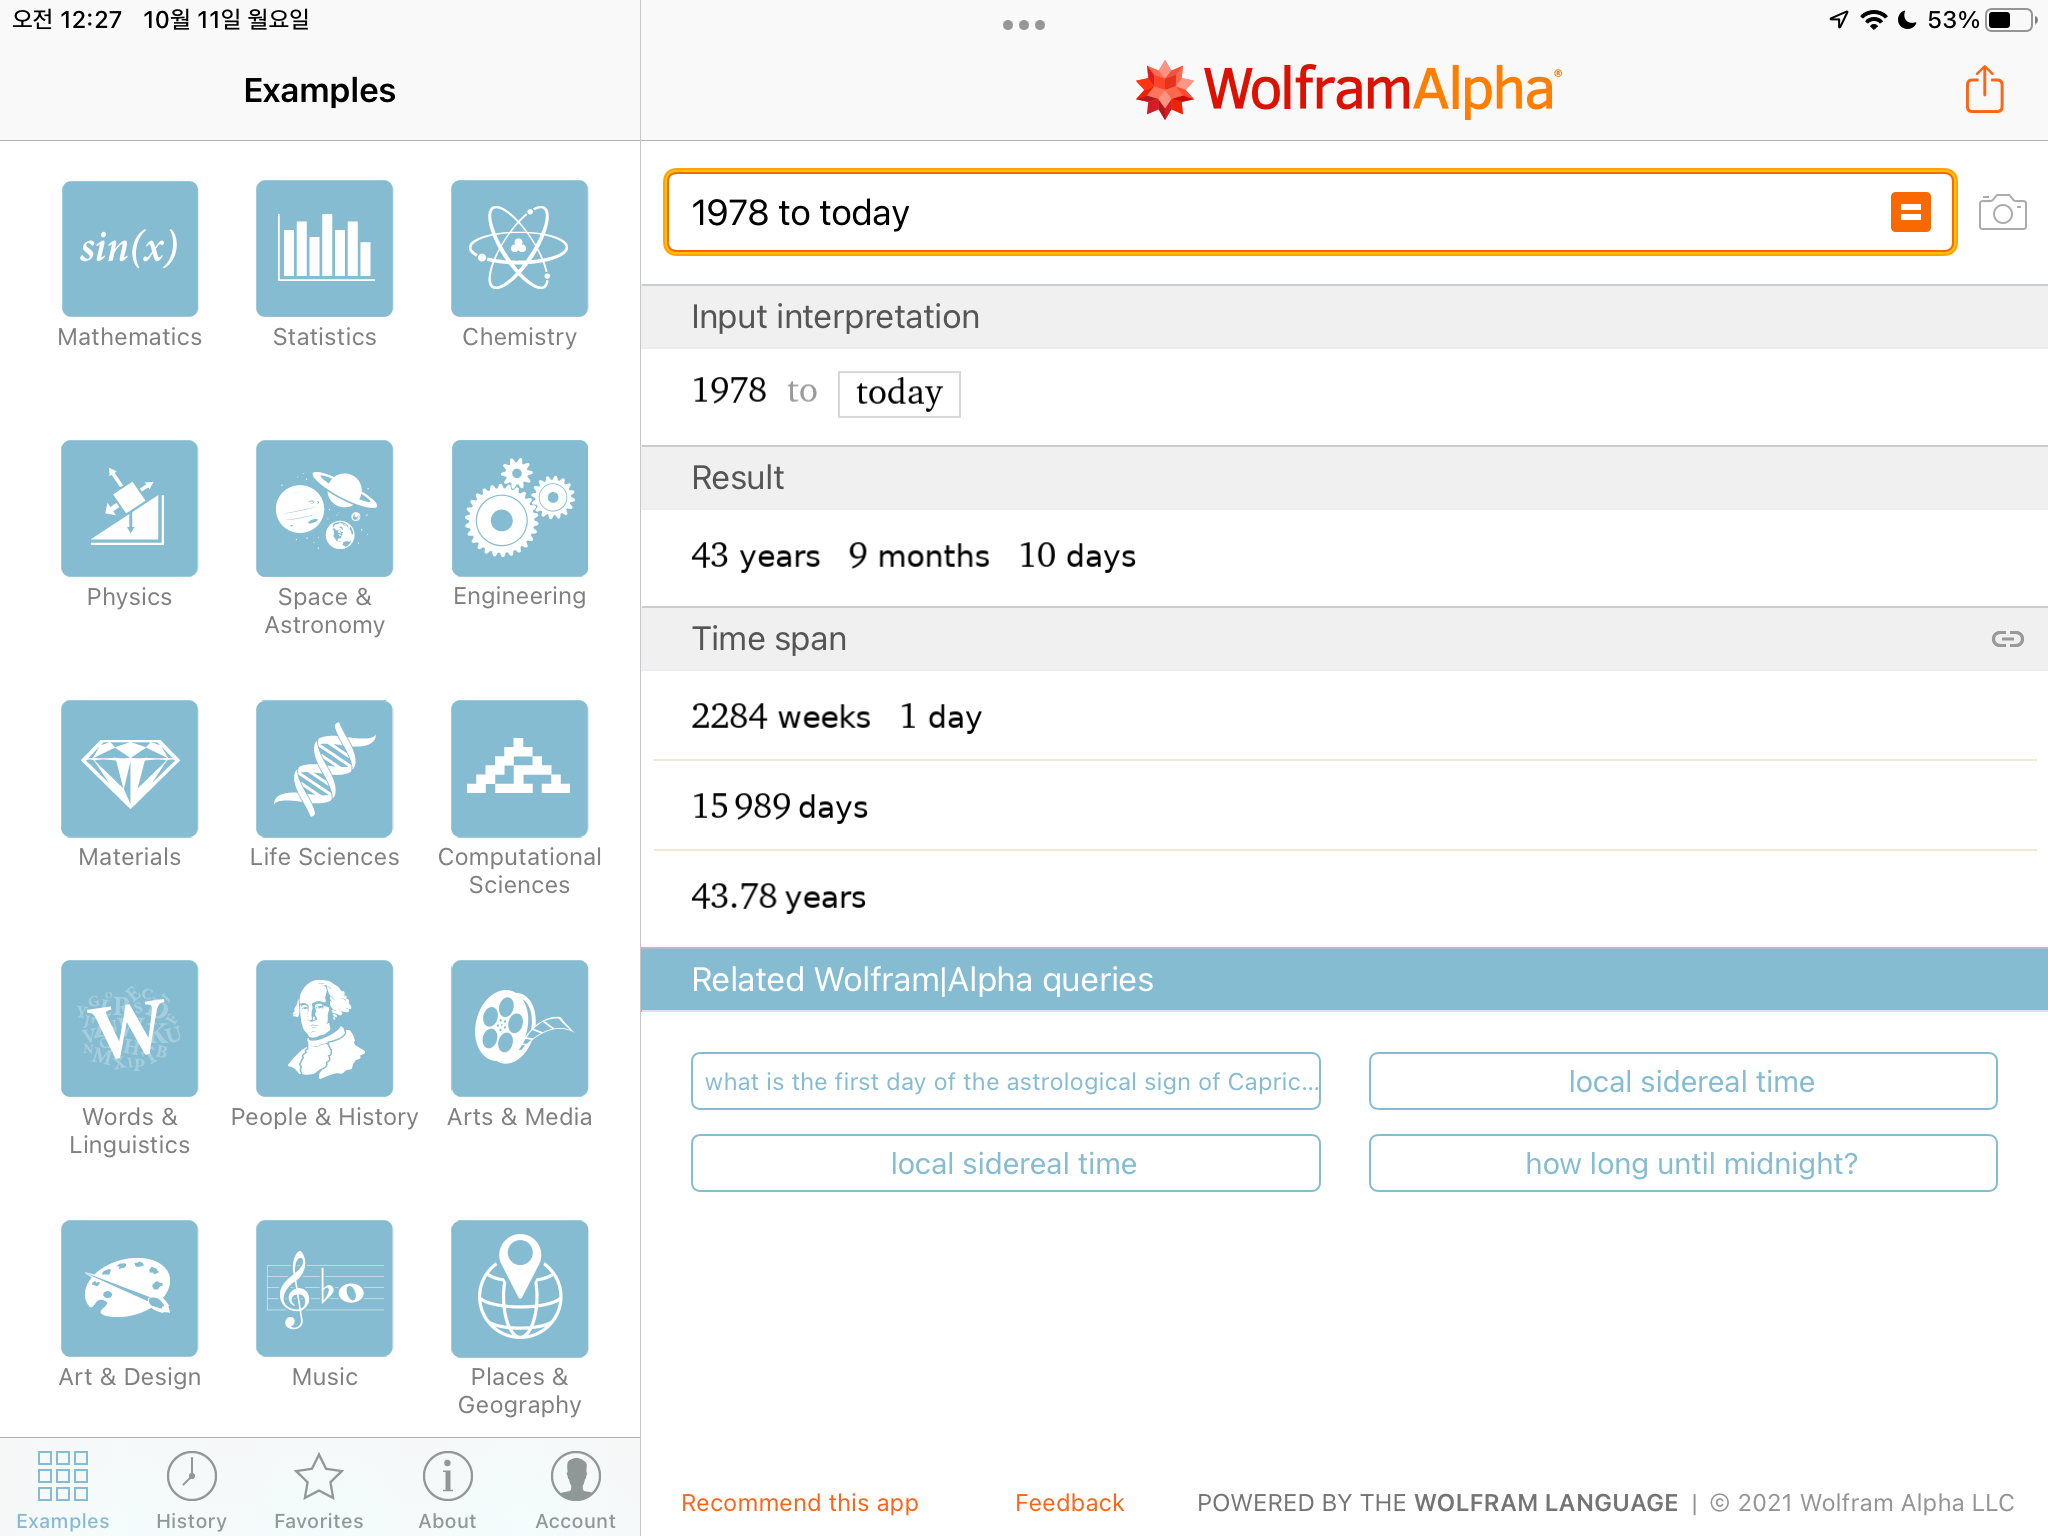The image size is (2048, 1536).
Task: Switch to the Favorites tab
Action: coord(319,1490)
